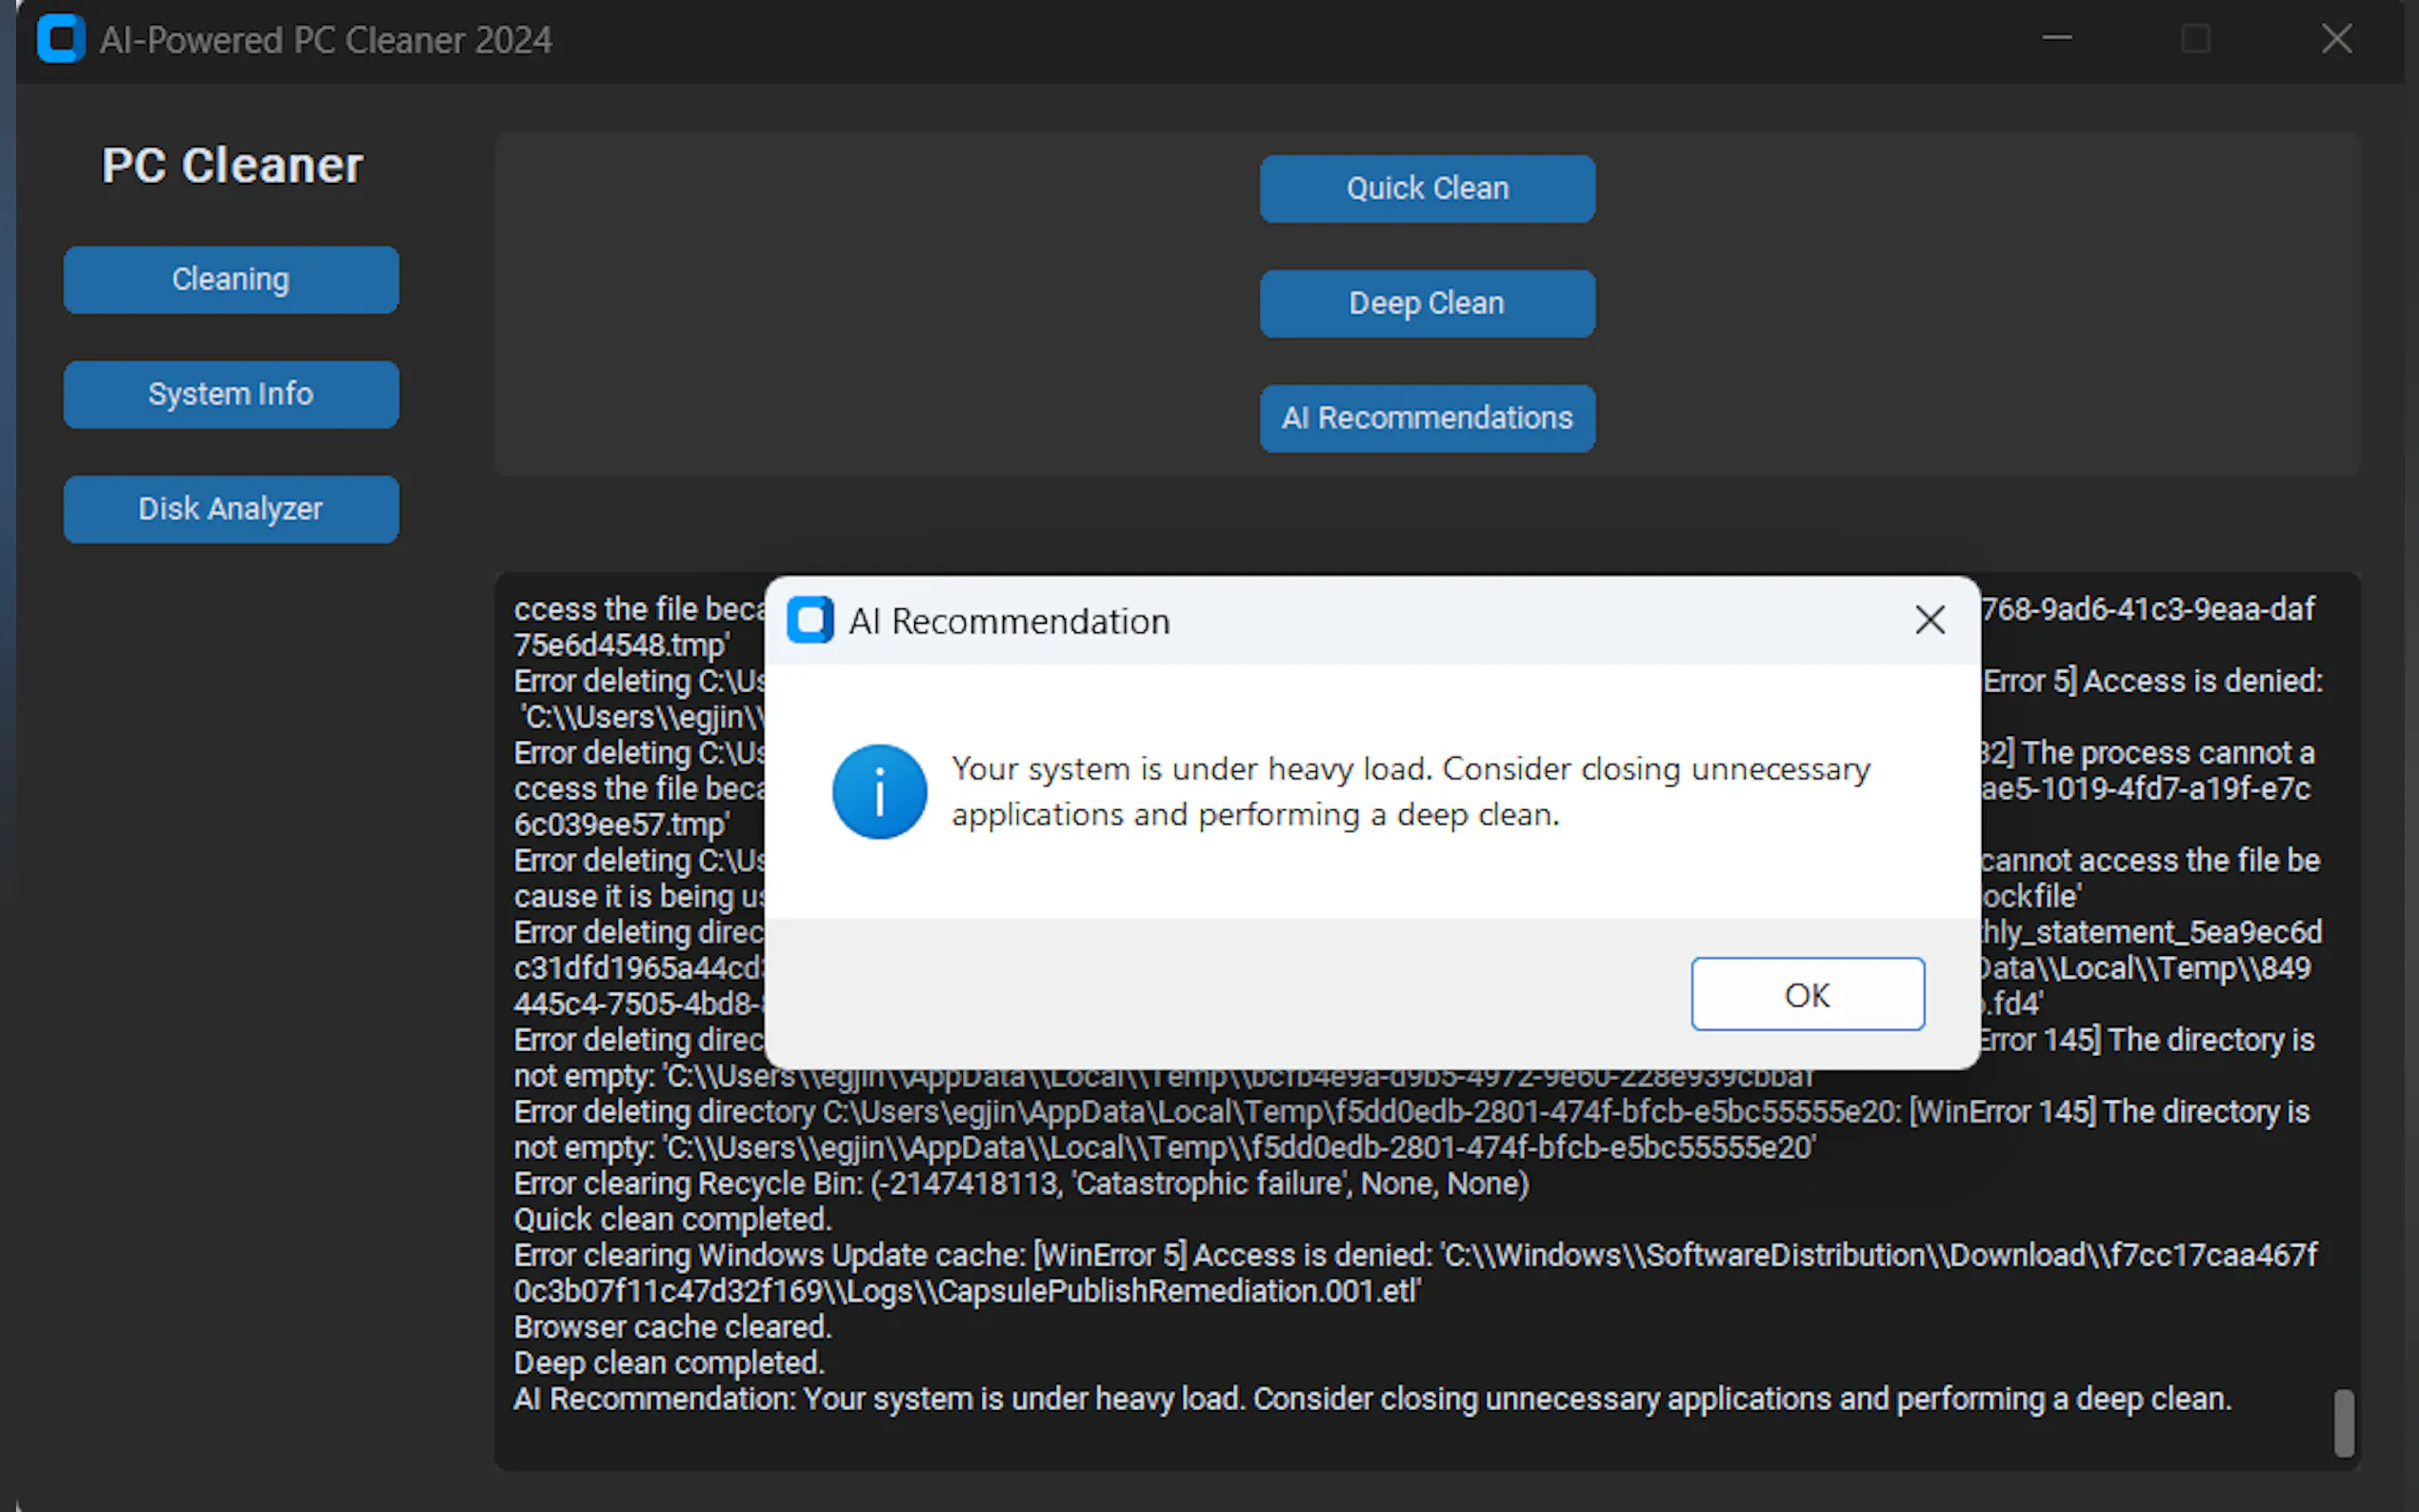Click the log panel's scrollbar thumb

coord(2343,1422)
